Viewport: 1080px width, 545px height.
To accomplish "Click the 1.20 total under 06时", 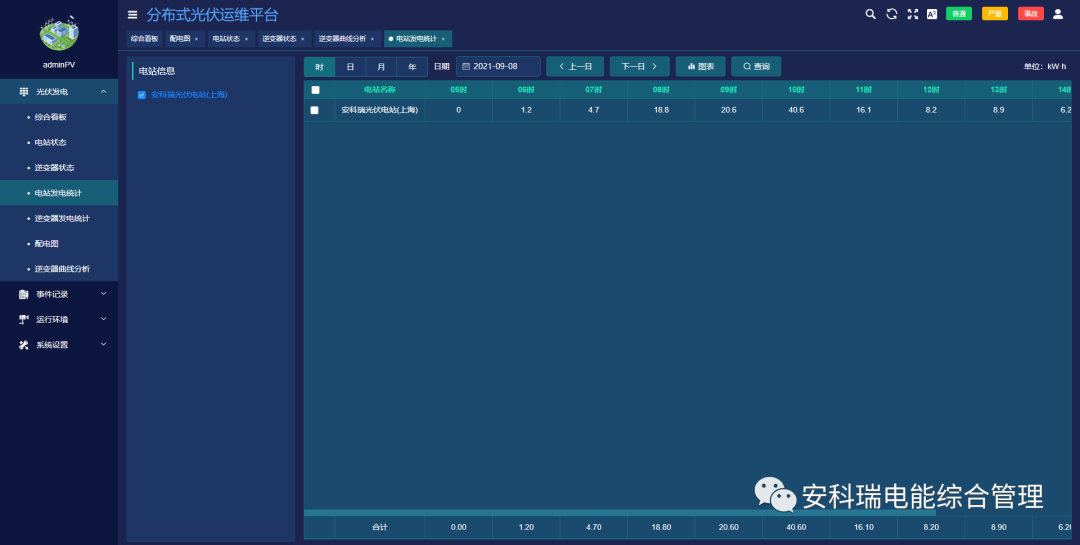I will tap(526, 527).
